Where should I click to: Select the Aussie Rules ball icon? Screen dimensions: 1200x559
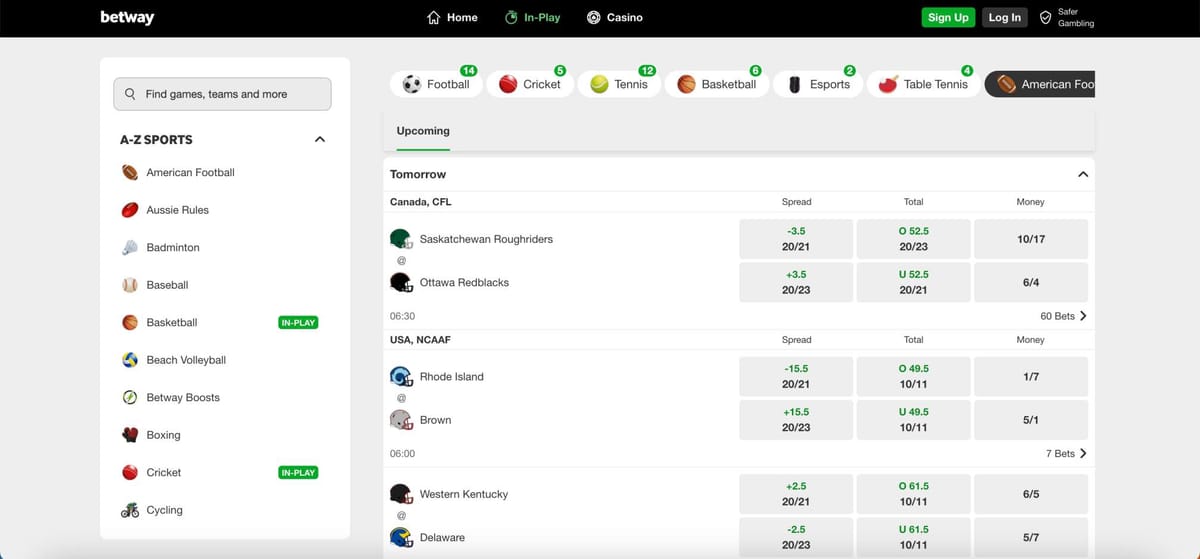pos(130,210)
